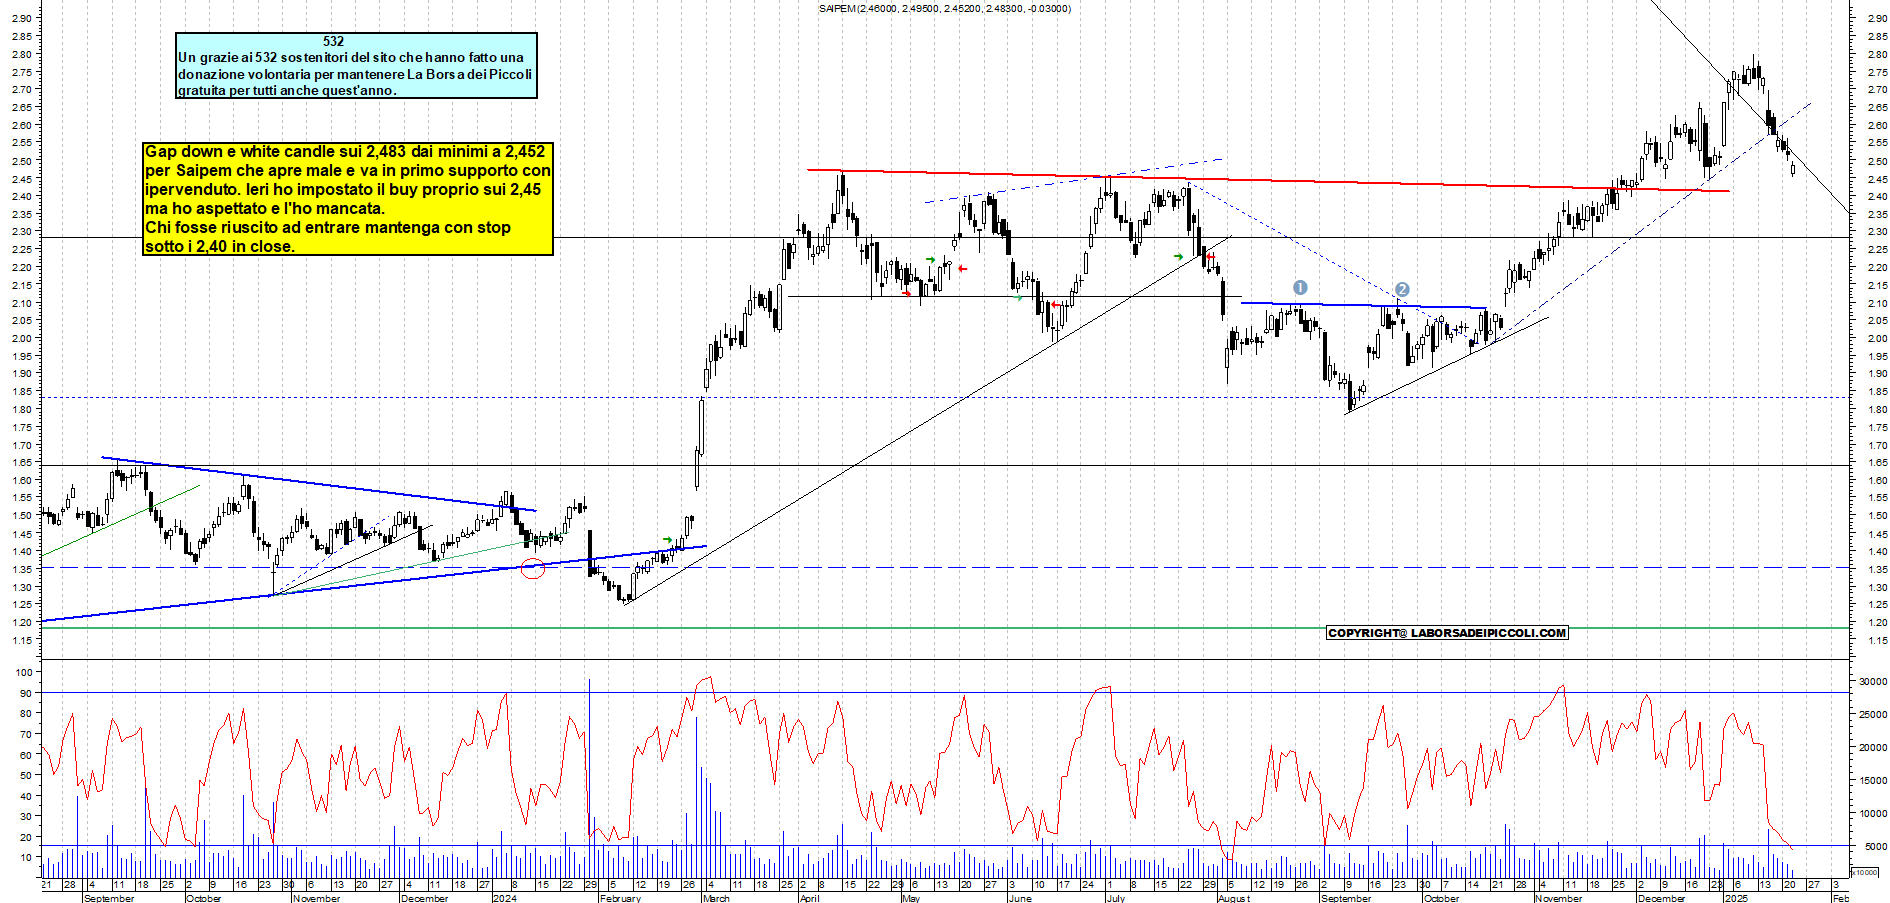Click the "2024" year label on the time axis

[505, 898]
